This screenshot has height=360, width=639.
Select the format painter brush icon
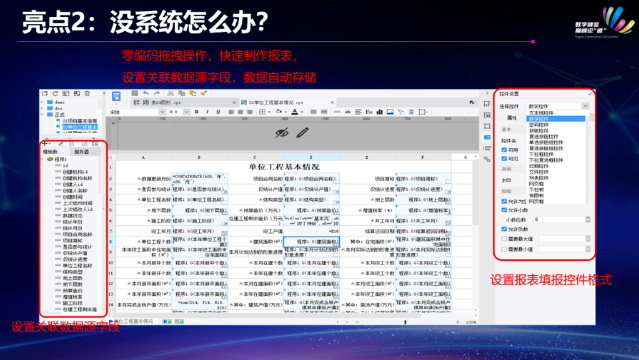(x=204, y=93)
